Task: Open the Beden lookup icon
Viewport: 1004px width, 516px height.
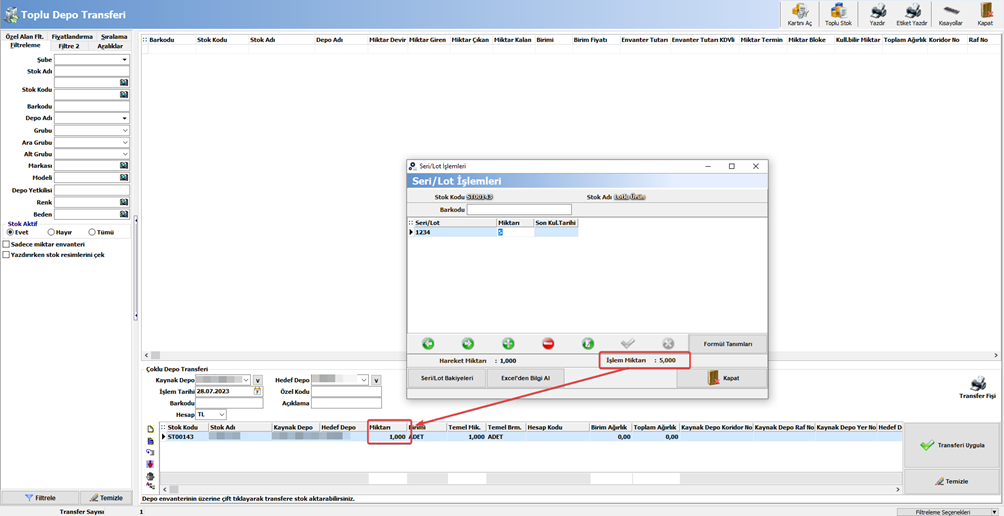Action: [124, 214]
